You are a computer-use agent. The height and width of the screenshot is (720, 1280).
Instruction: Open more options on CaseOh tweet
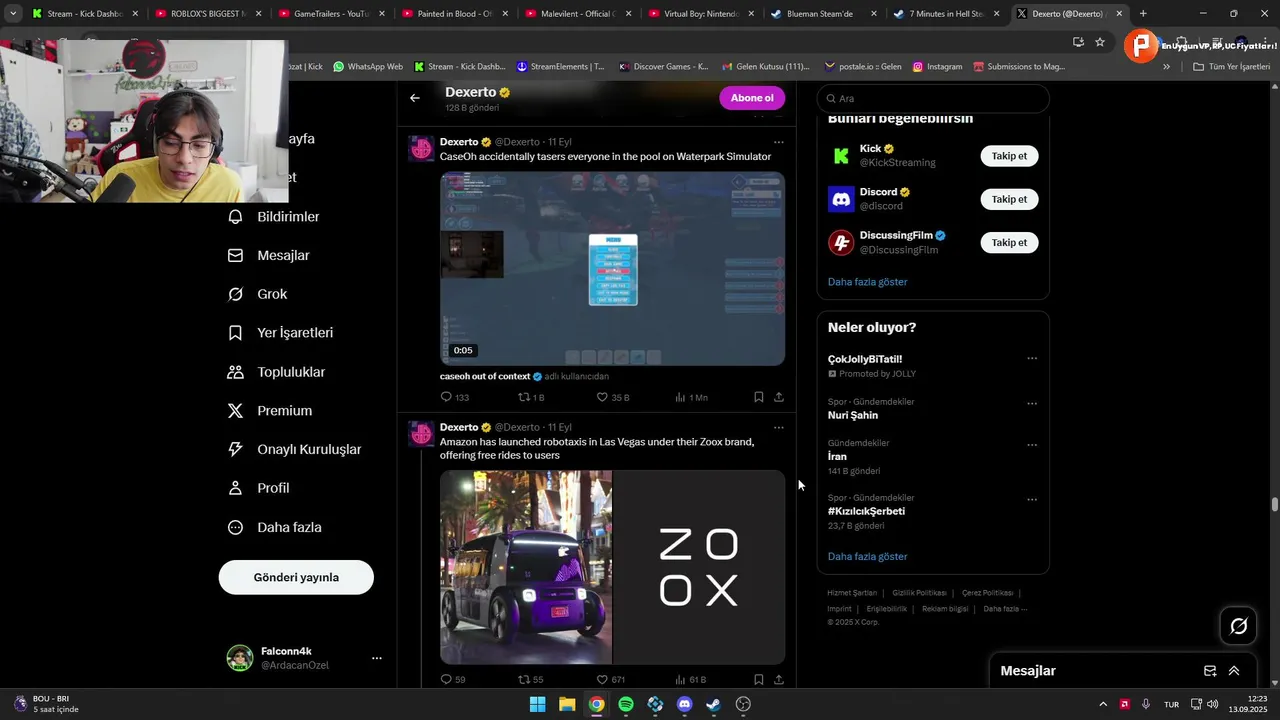coord(779,142)
